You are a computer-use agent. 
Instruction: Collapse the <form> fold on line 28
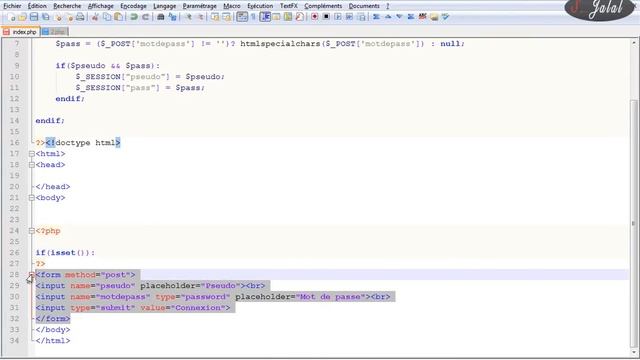coord(31,275)
